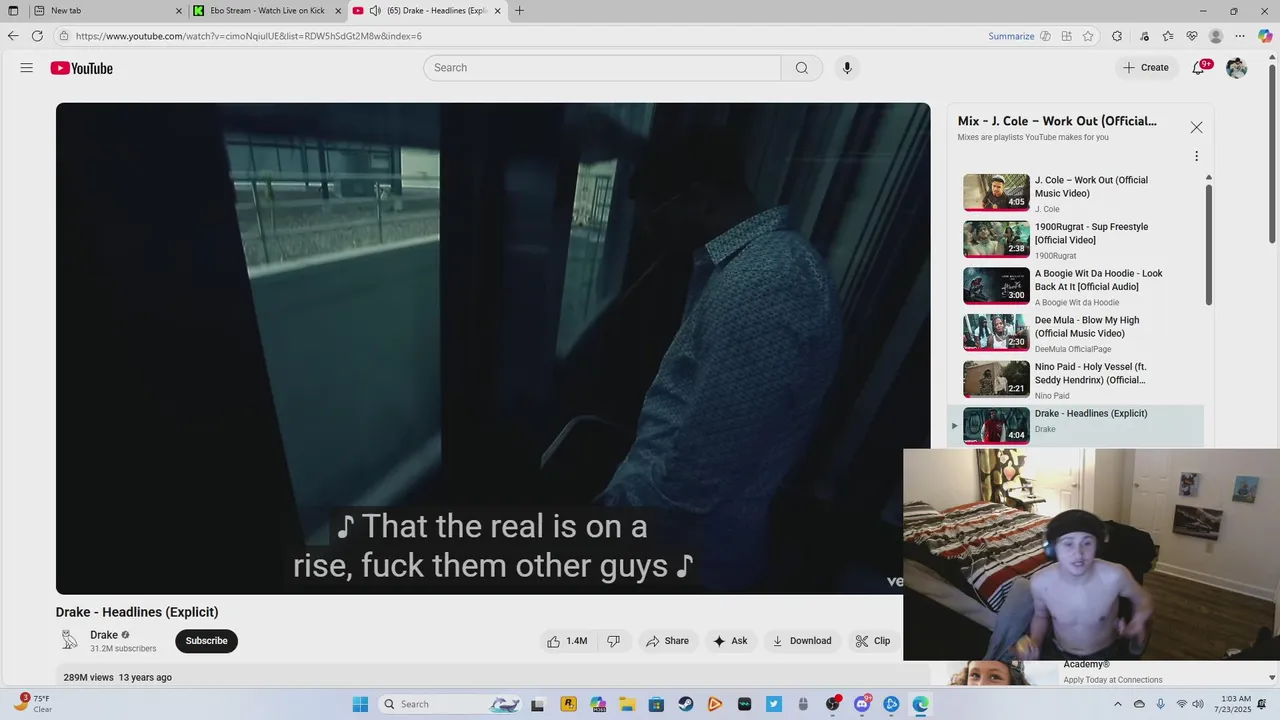
Task: Open browser extensions puzzle icon
Action: click(x=1117, y=36)
